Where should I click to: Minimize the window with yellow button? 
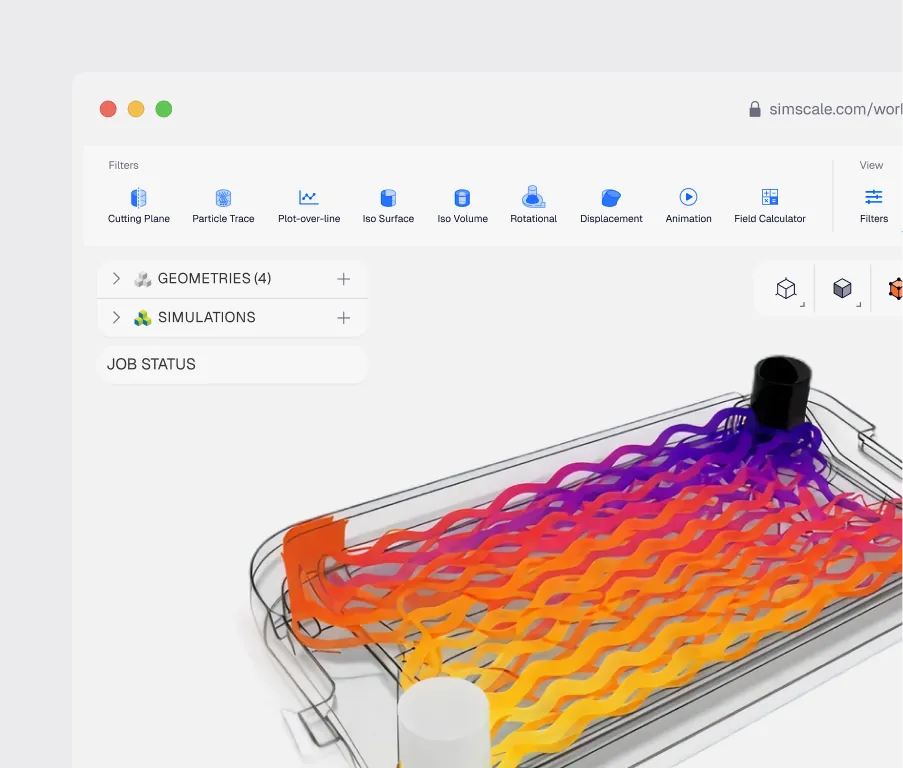(136, 109)
